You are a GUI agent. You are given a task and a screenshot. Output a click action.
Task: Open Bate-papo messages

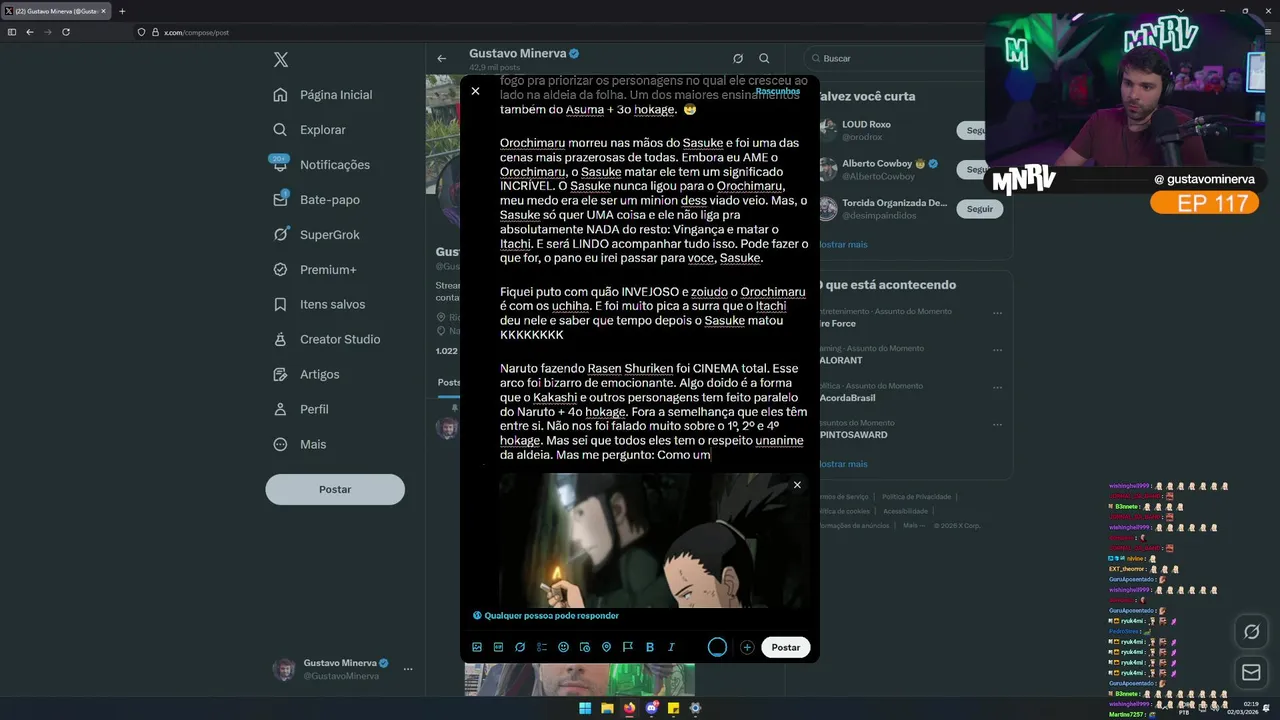317,200
